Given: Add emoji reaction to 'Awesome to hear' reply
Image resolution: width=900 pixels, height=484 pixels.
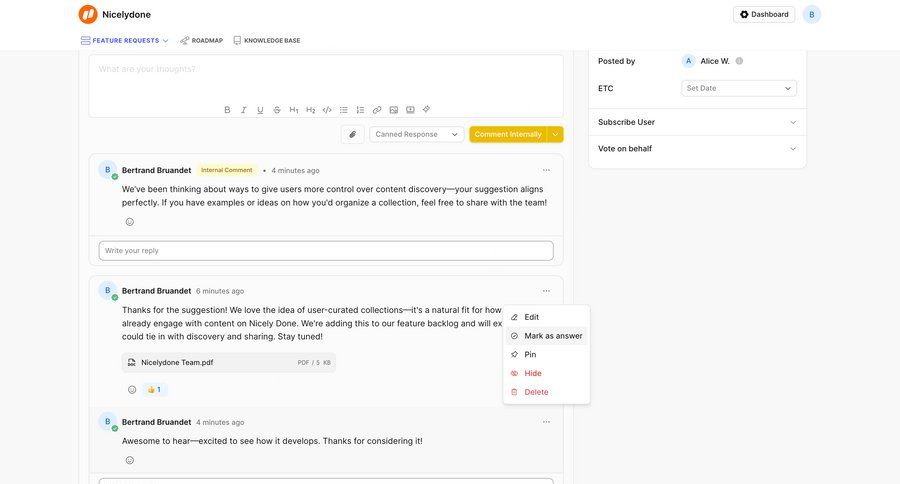Looking at the screenshot, I should pyautogui.click(x=130, y=460).
